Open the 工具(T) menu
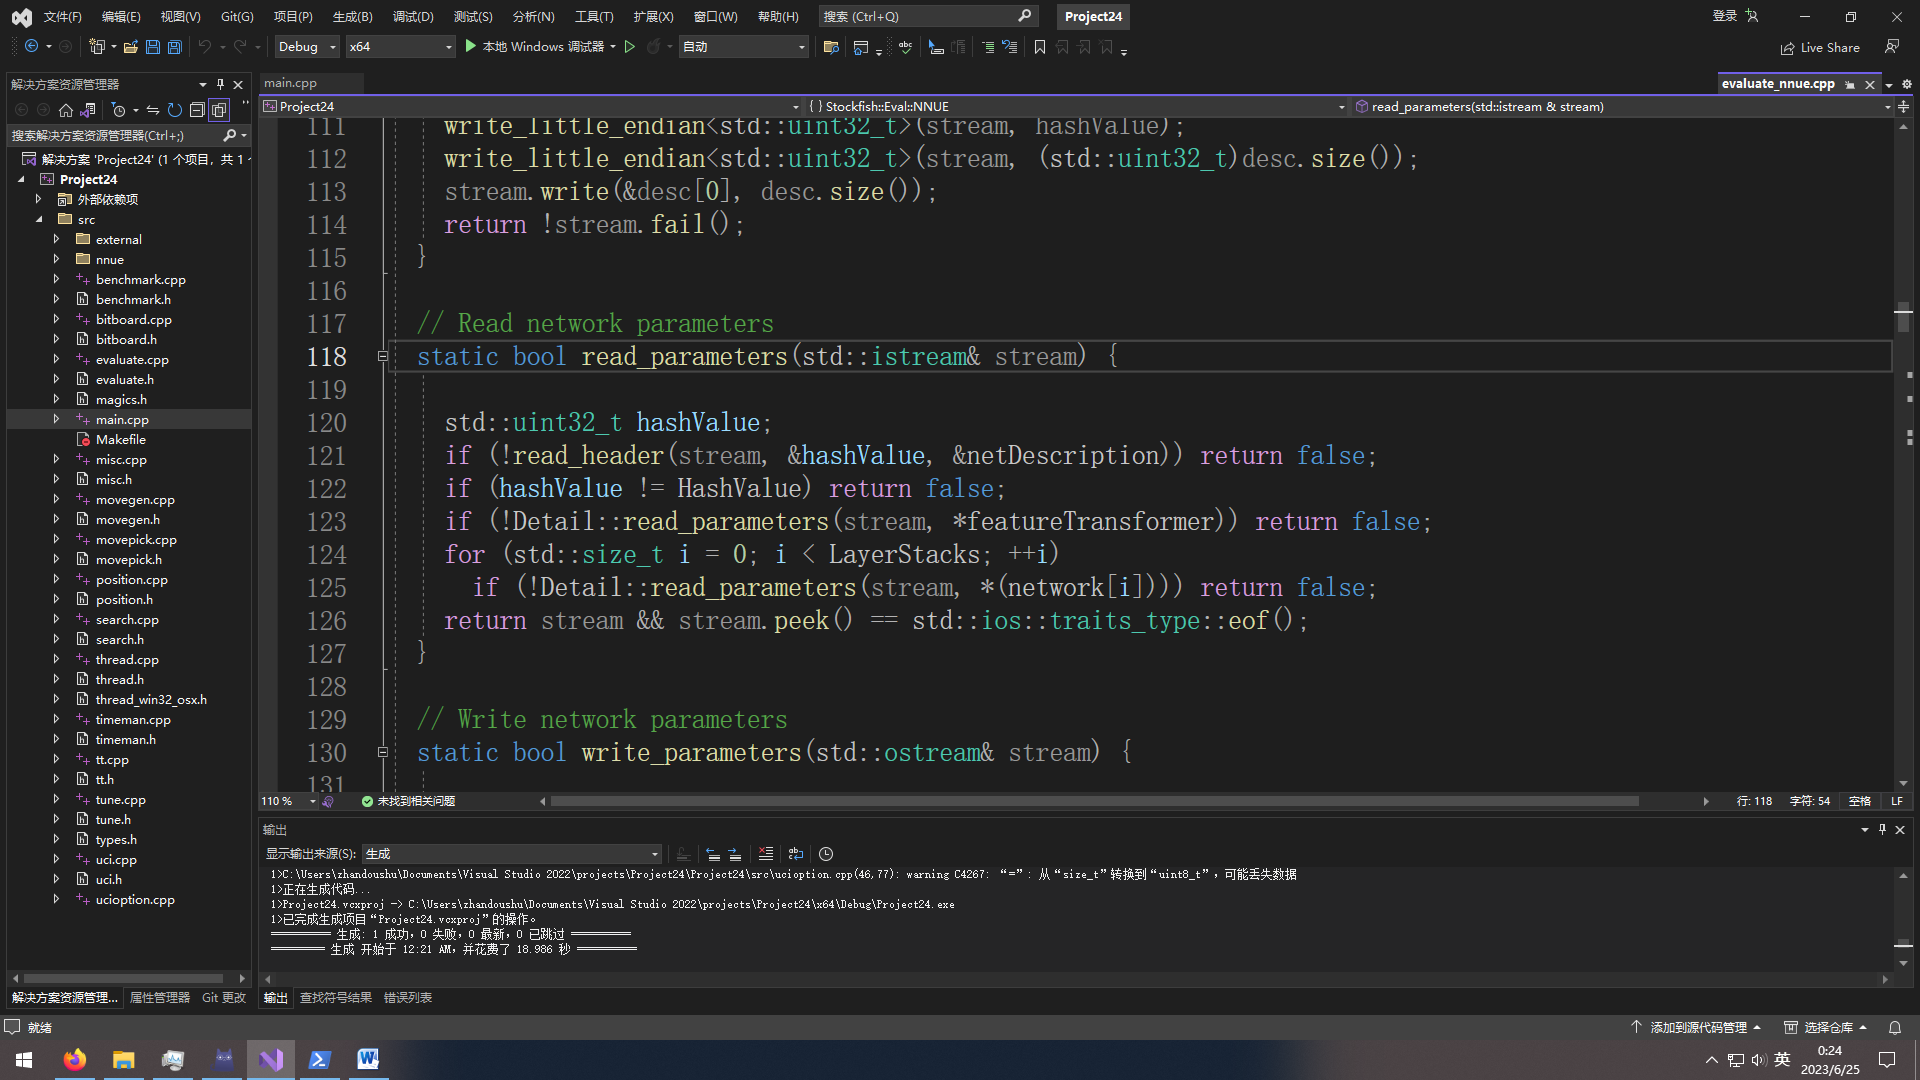This screenshot has width=1920, height=1080. click(594, 16)
